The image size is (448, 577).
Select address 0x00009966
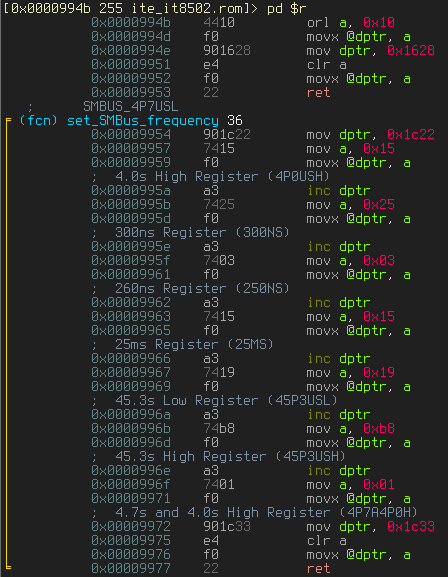point(131,358)
